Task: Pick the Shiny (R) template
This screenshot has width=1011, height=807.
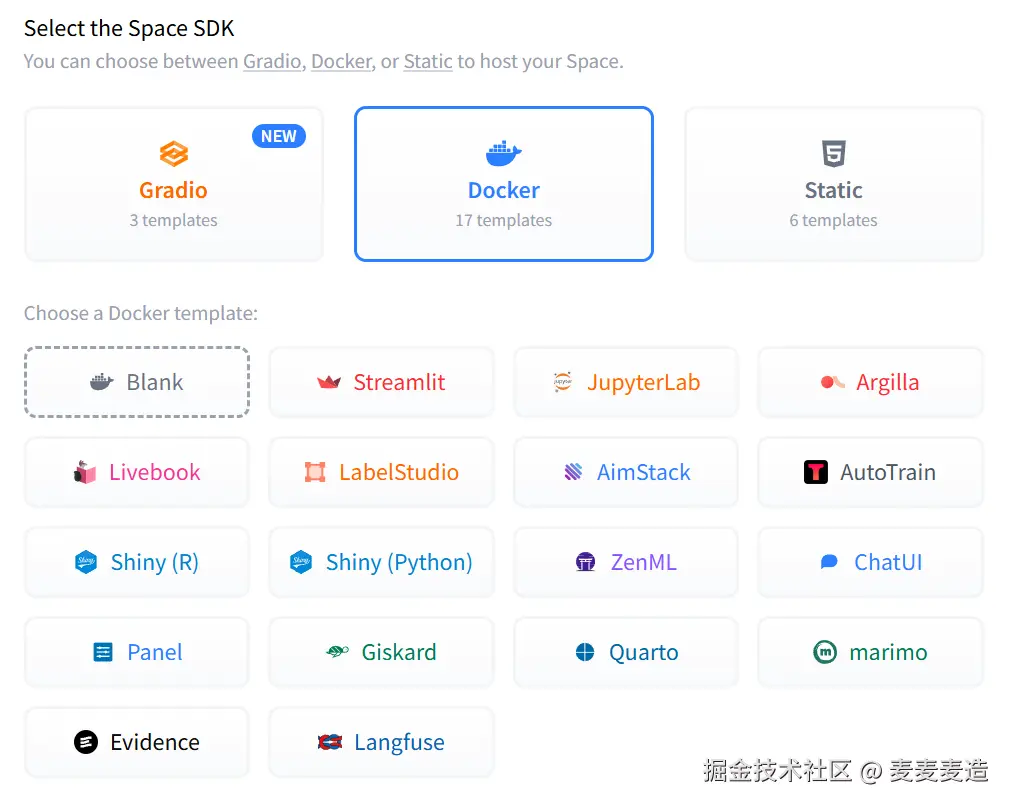Action: (x=137, y=562)
